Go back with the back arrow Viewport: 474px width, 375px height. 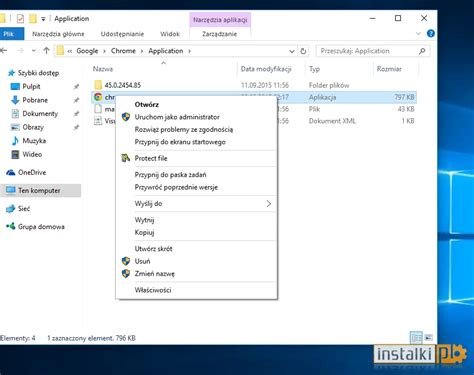4,51
